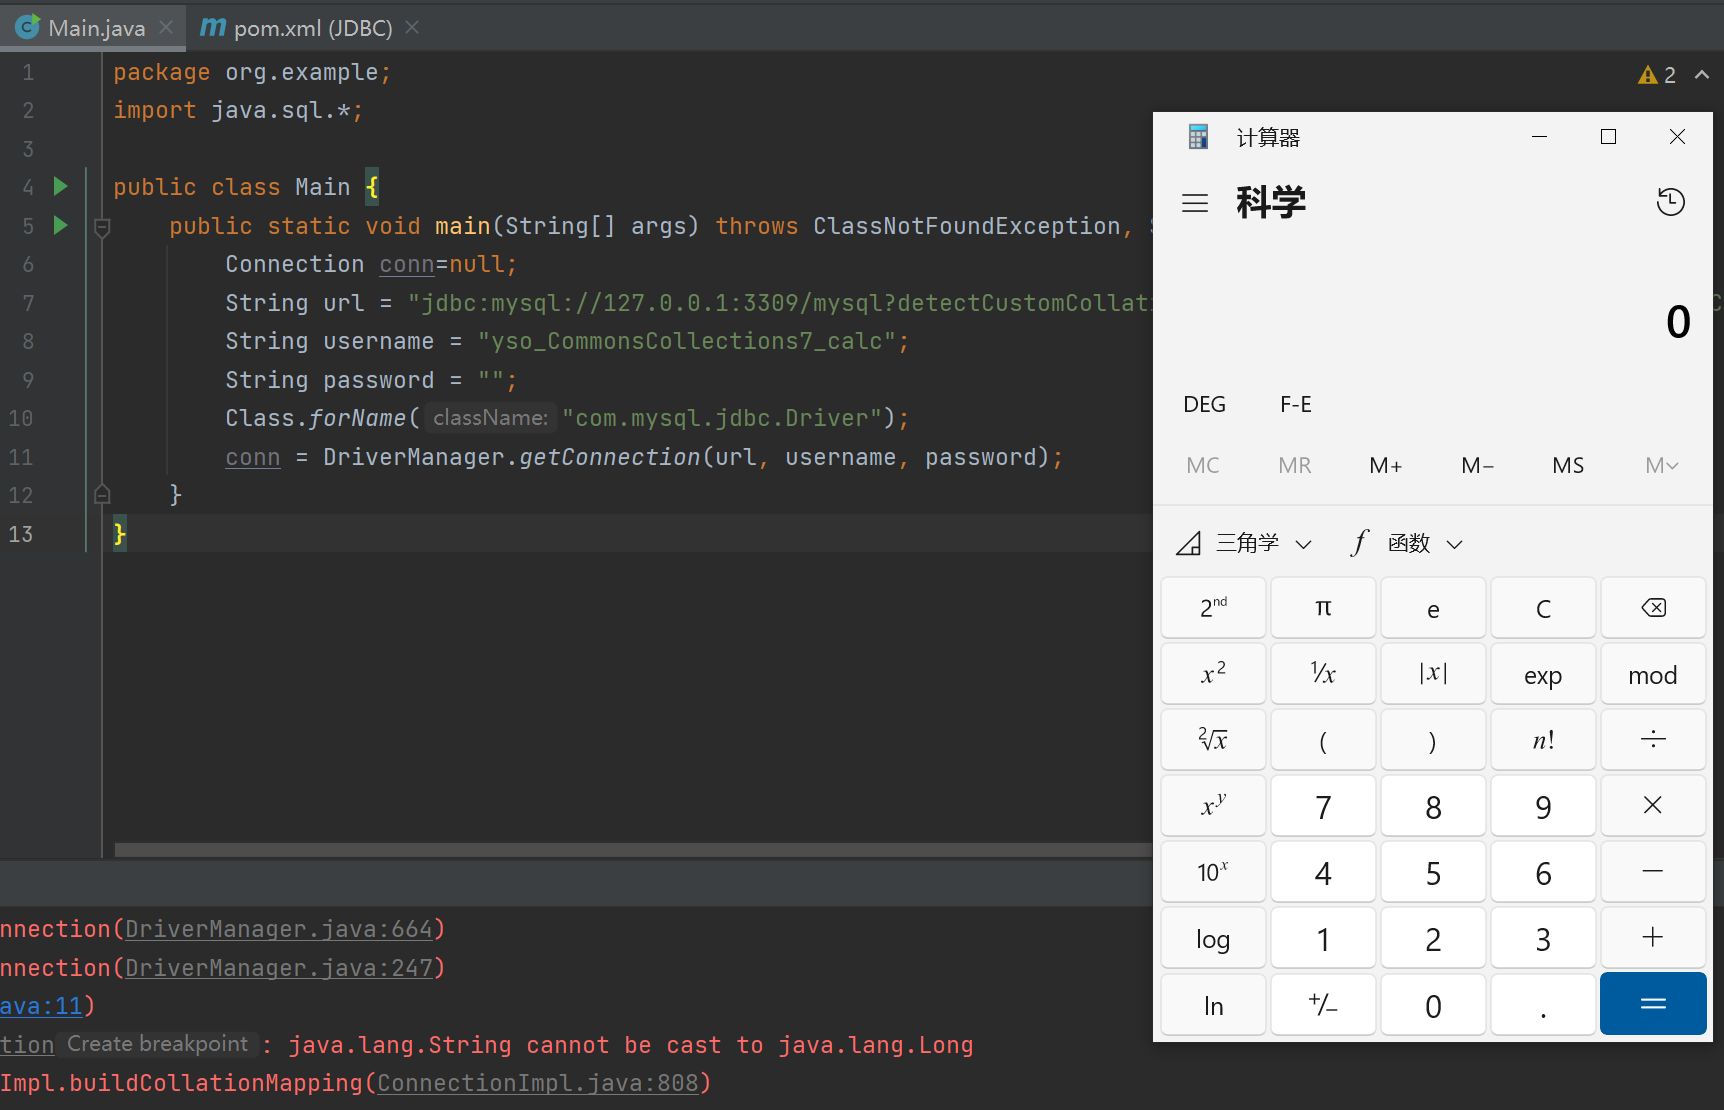Screen dimensions: 1724x1110
Task: Click the ava:11 stack trace link
Action: click(x=41, y=1006)
